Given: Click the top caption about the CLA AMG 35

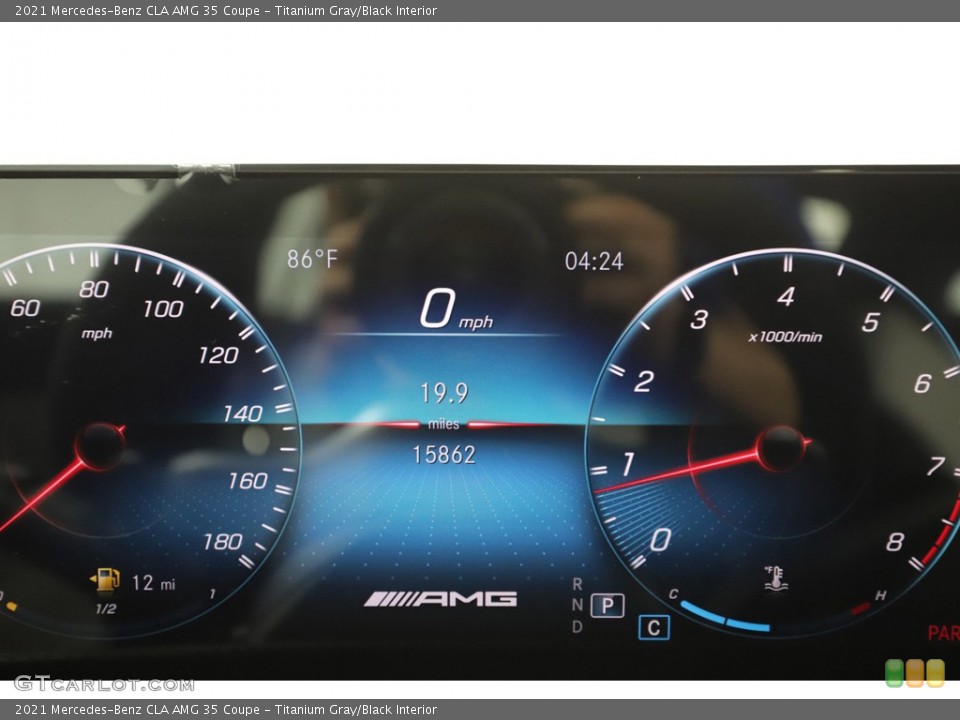Looking at the screenshot, I should [x=226, y=10].
